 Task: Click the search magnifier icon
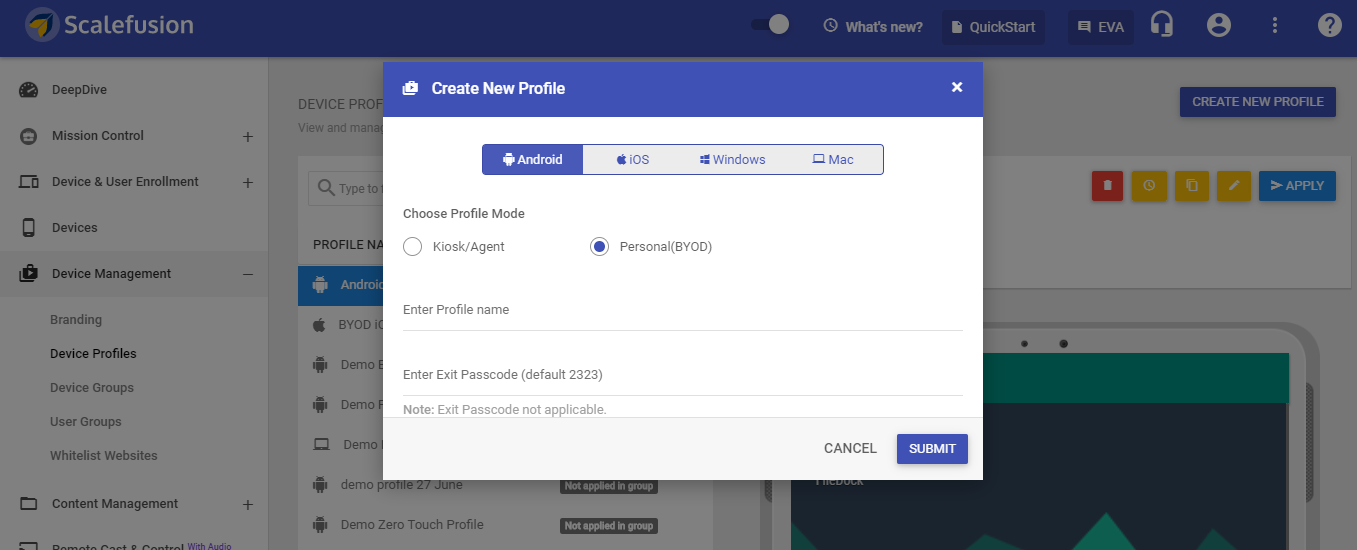[326, 188]
